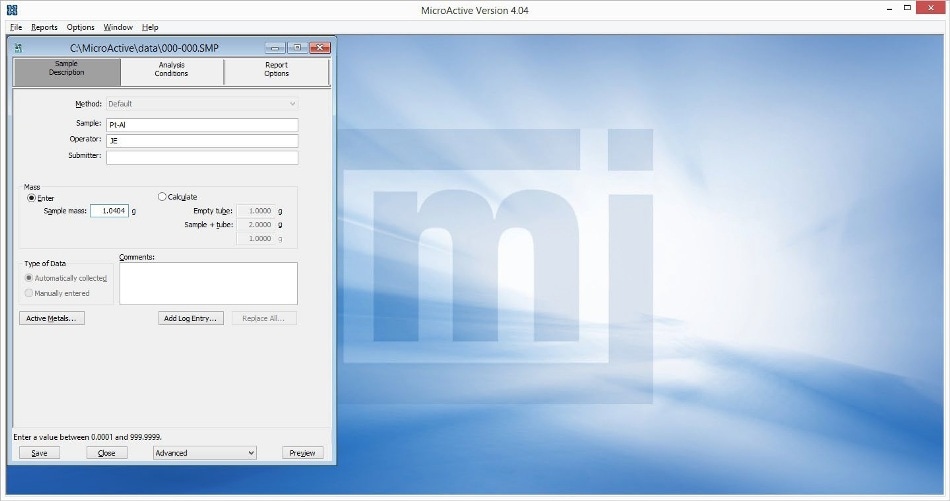
Task: Click the Sample name field
Action: pyautogui.click(x=202, y=125)
